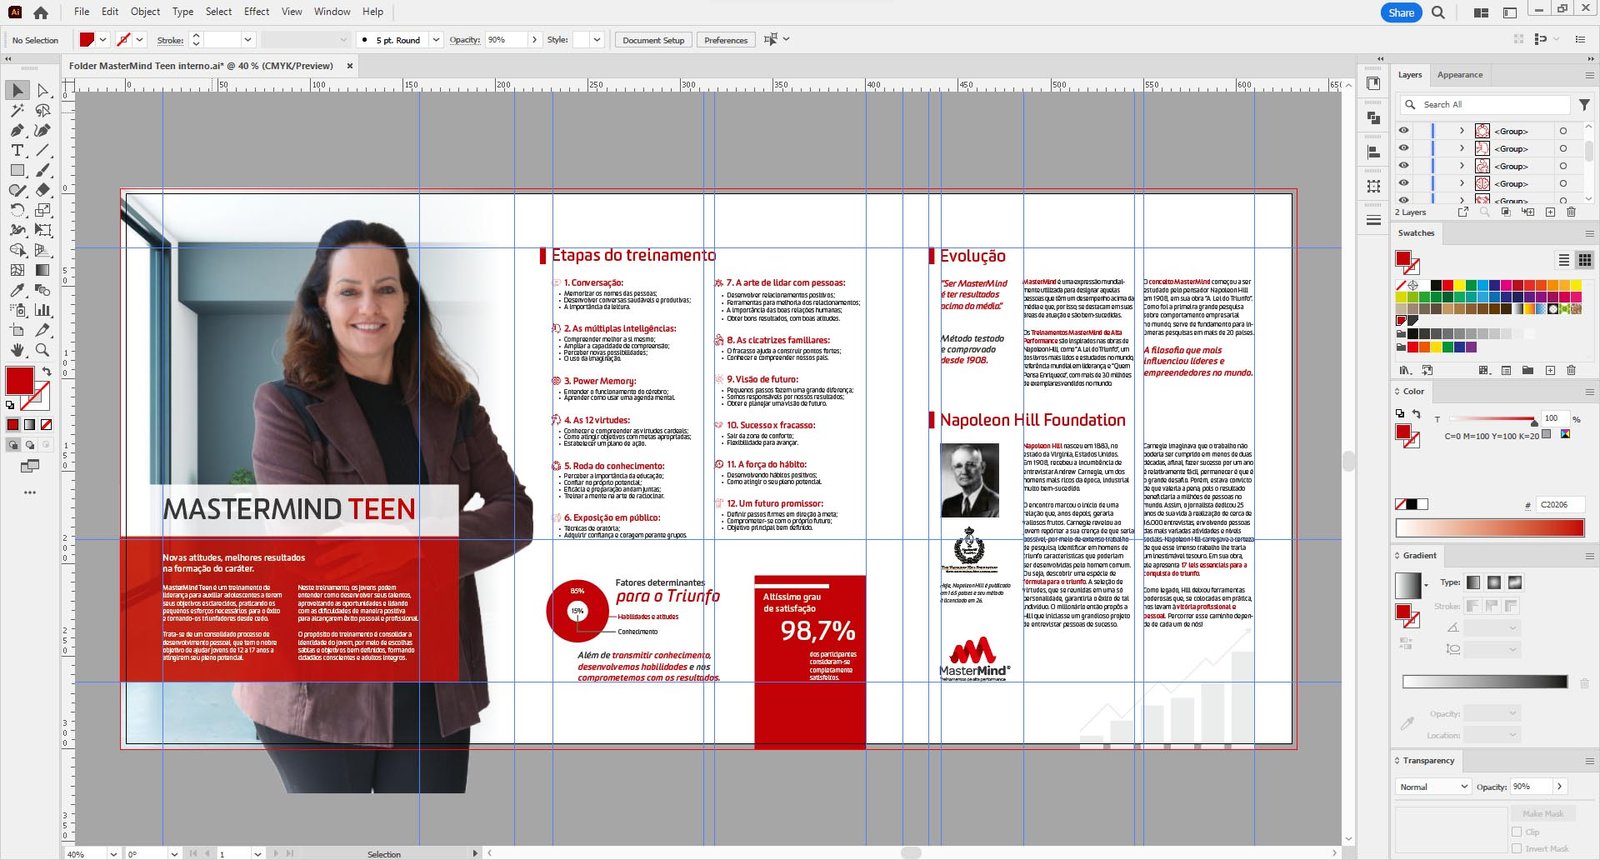1600x860 pixels.
Task: Select the Eraser tool
Action: pos(42,190)
